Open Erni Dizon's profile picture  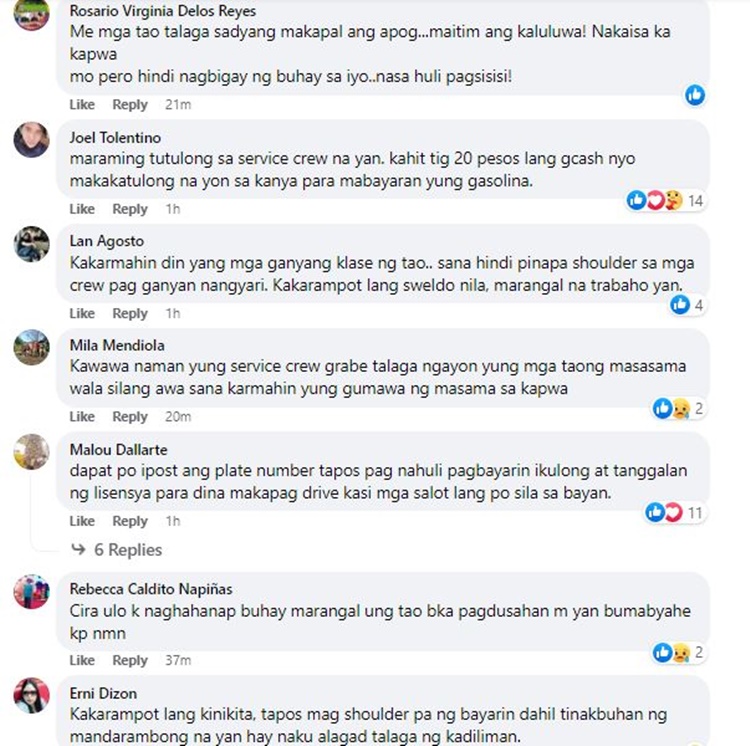[32, 695]
